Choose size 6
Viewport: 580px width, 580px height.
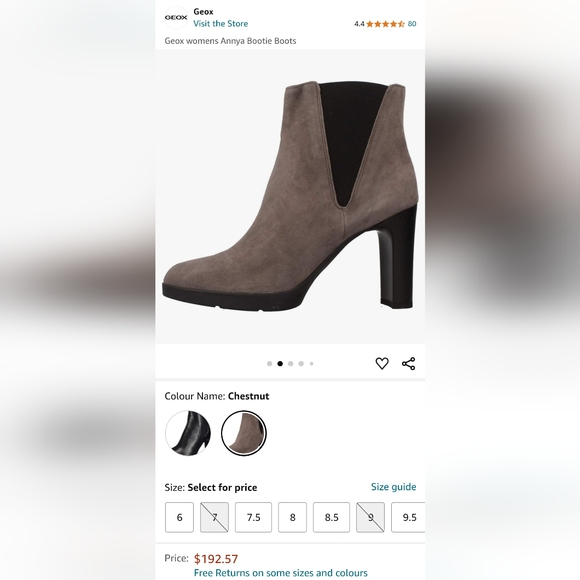click(179, 517)
